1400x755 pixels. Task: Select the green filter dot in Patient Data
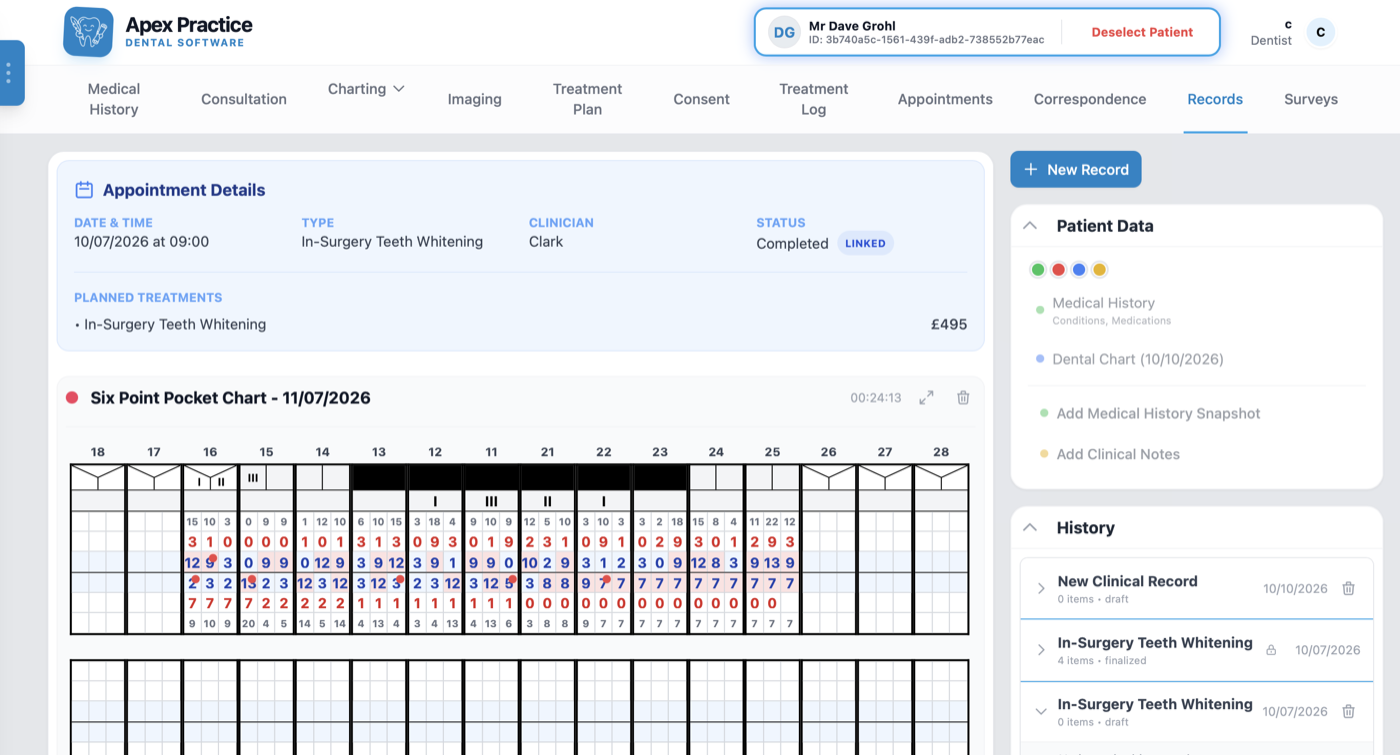click(x=1038, y=270)
